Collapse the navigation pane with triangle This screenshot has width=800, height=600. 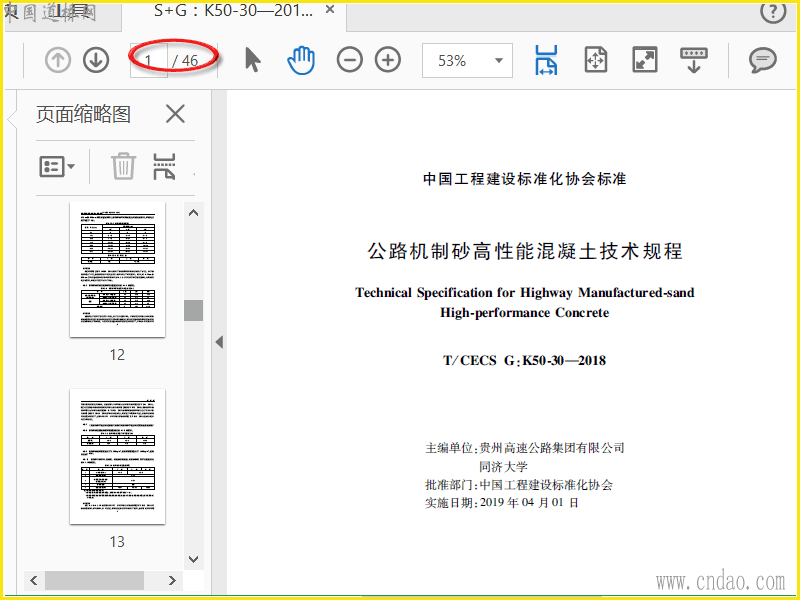219,342
